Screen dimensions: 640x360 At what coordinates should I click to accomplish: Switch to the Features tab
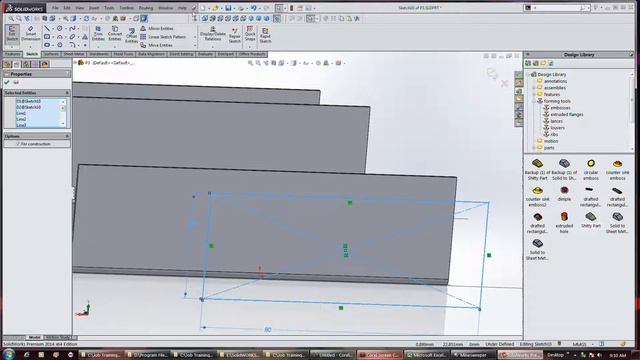coord(13,54)
